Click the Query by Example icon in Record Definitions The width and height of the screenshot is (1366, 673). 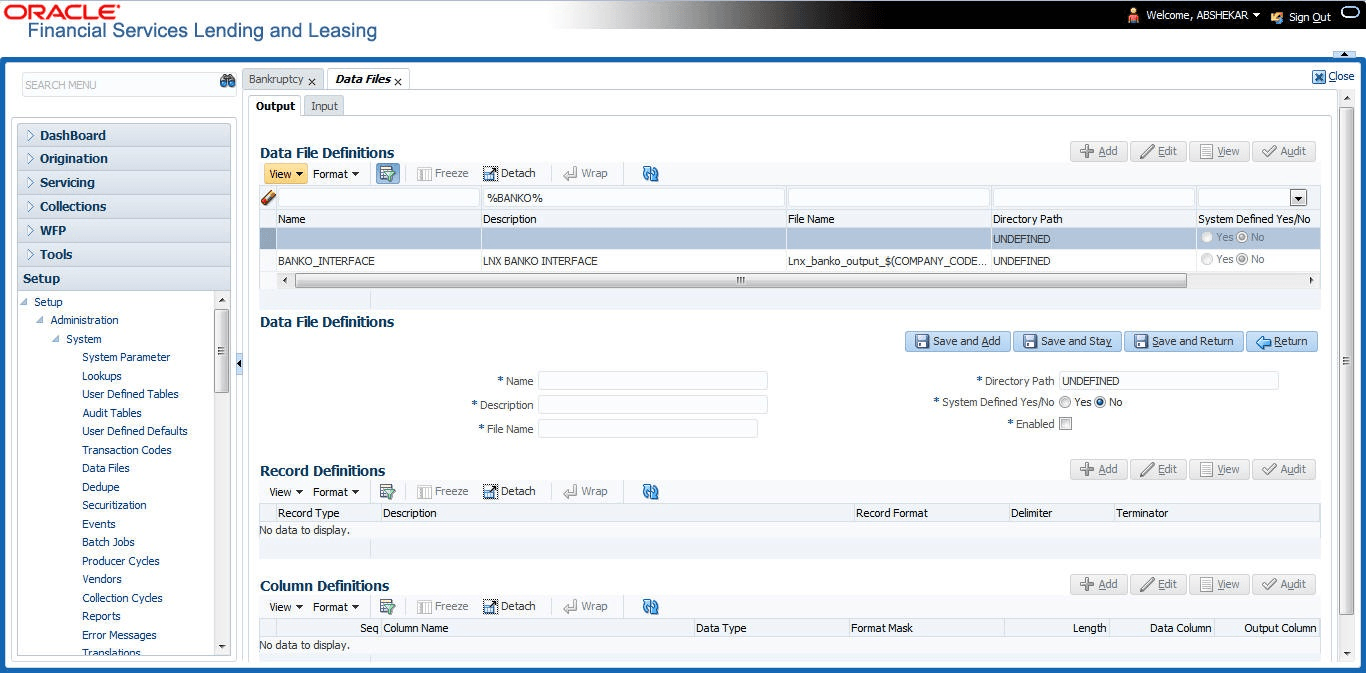(x=387, y=492)
